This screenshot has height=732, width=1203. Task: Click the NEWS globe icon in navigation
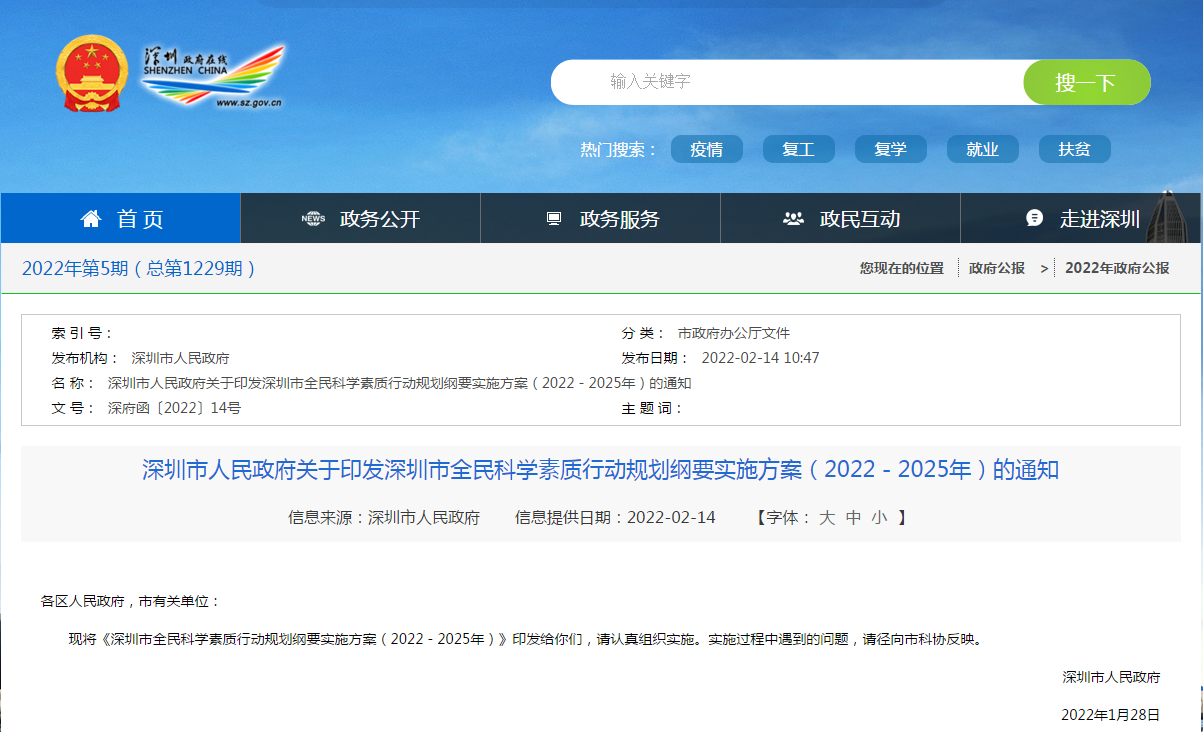[313, 219]
